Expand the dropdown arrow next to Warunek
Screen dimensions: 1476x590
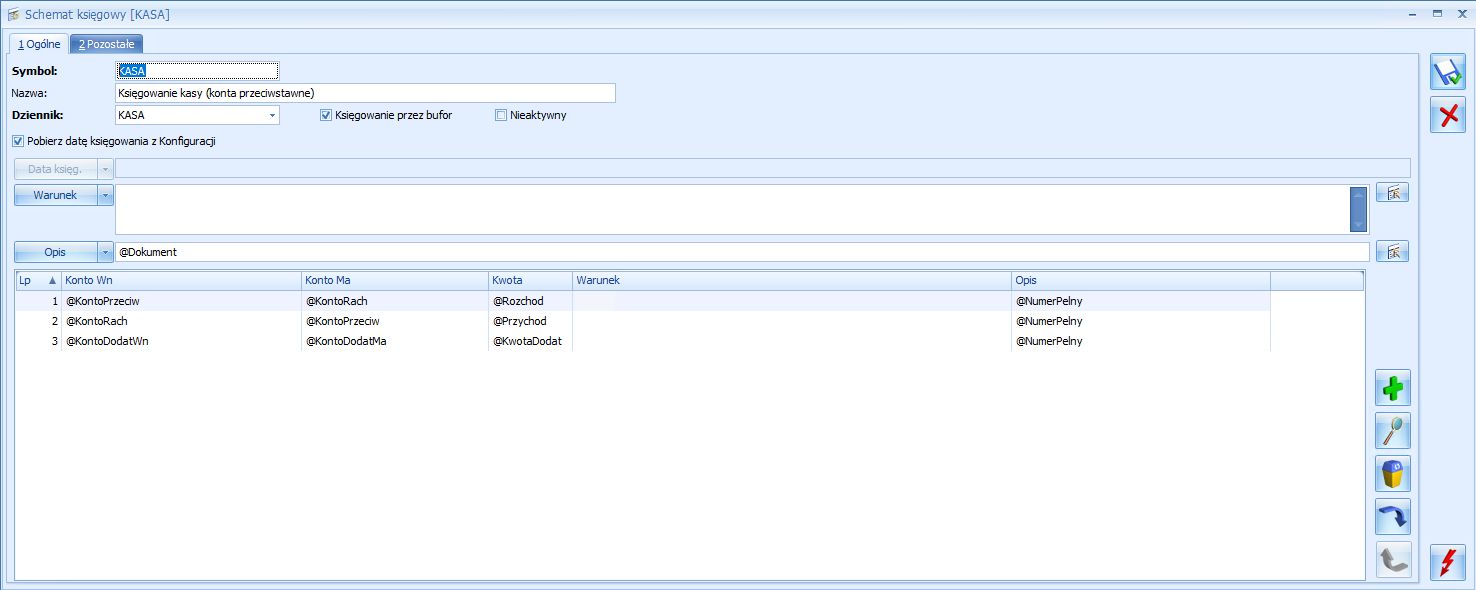[104, 195]
